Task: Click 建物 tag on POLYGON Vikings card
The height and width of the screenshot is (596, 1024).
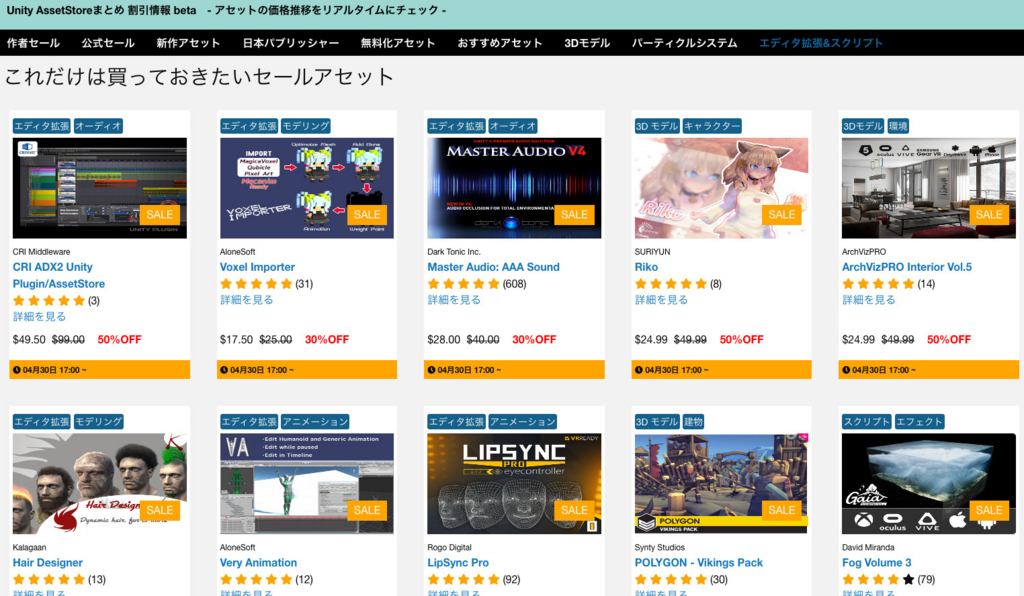Action: (694, 422)
